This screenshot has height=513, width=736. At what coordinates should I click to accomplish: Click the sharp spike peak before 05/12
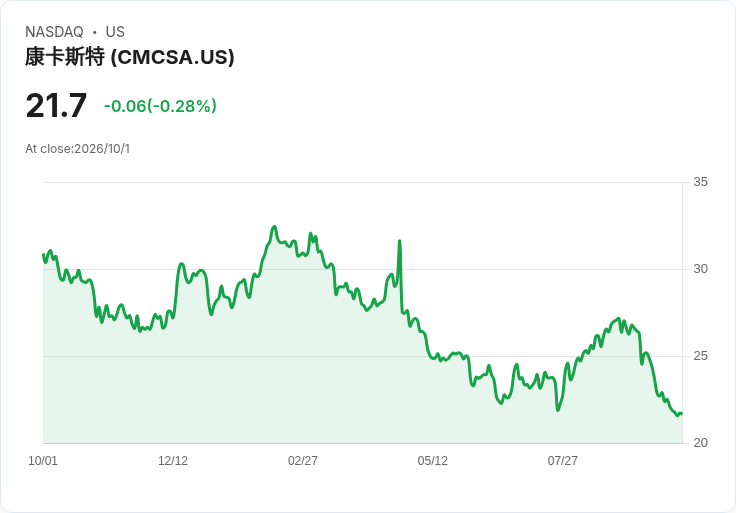(399, 241)
